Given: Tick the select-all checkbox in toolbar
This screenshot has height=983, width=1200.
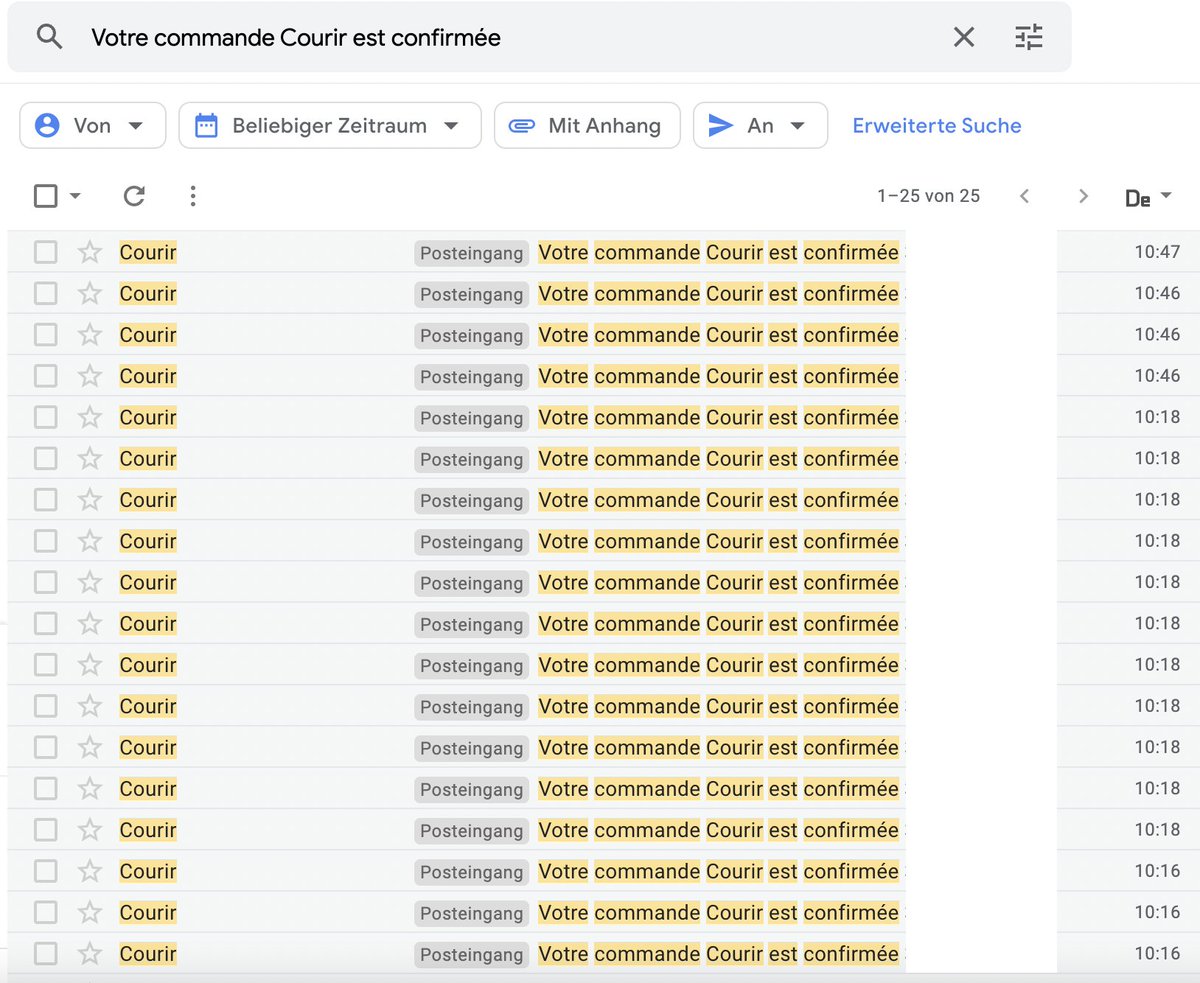Looking at the screenshot, I should (46, 196).
